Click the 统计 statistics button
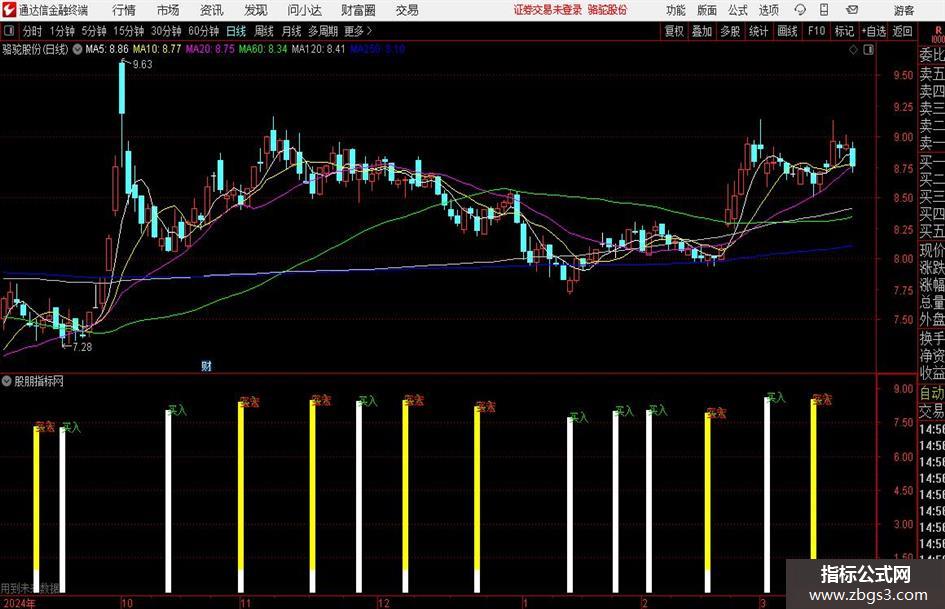The width and height of the screenshot is (945, 609). [758, 31]
